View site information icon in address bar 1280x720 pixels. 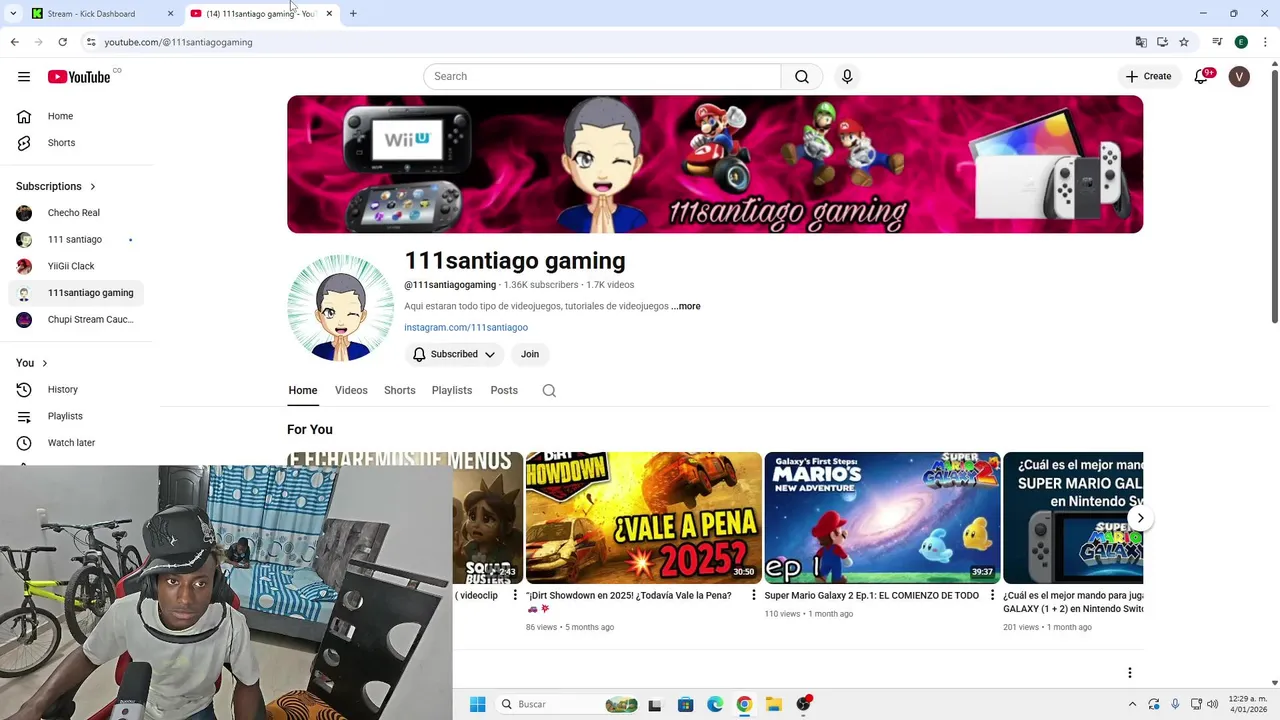pos(91,42)
